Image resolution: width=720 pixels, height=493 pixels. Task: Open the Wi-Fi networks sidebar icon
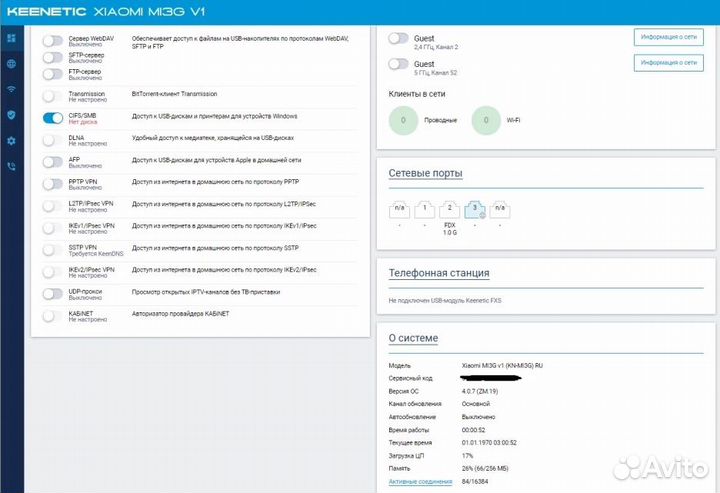tap(12, 89)
